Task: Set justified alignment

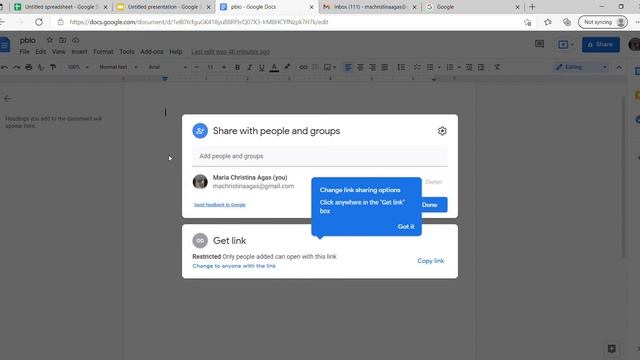Action: [x=384, y=67]
